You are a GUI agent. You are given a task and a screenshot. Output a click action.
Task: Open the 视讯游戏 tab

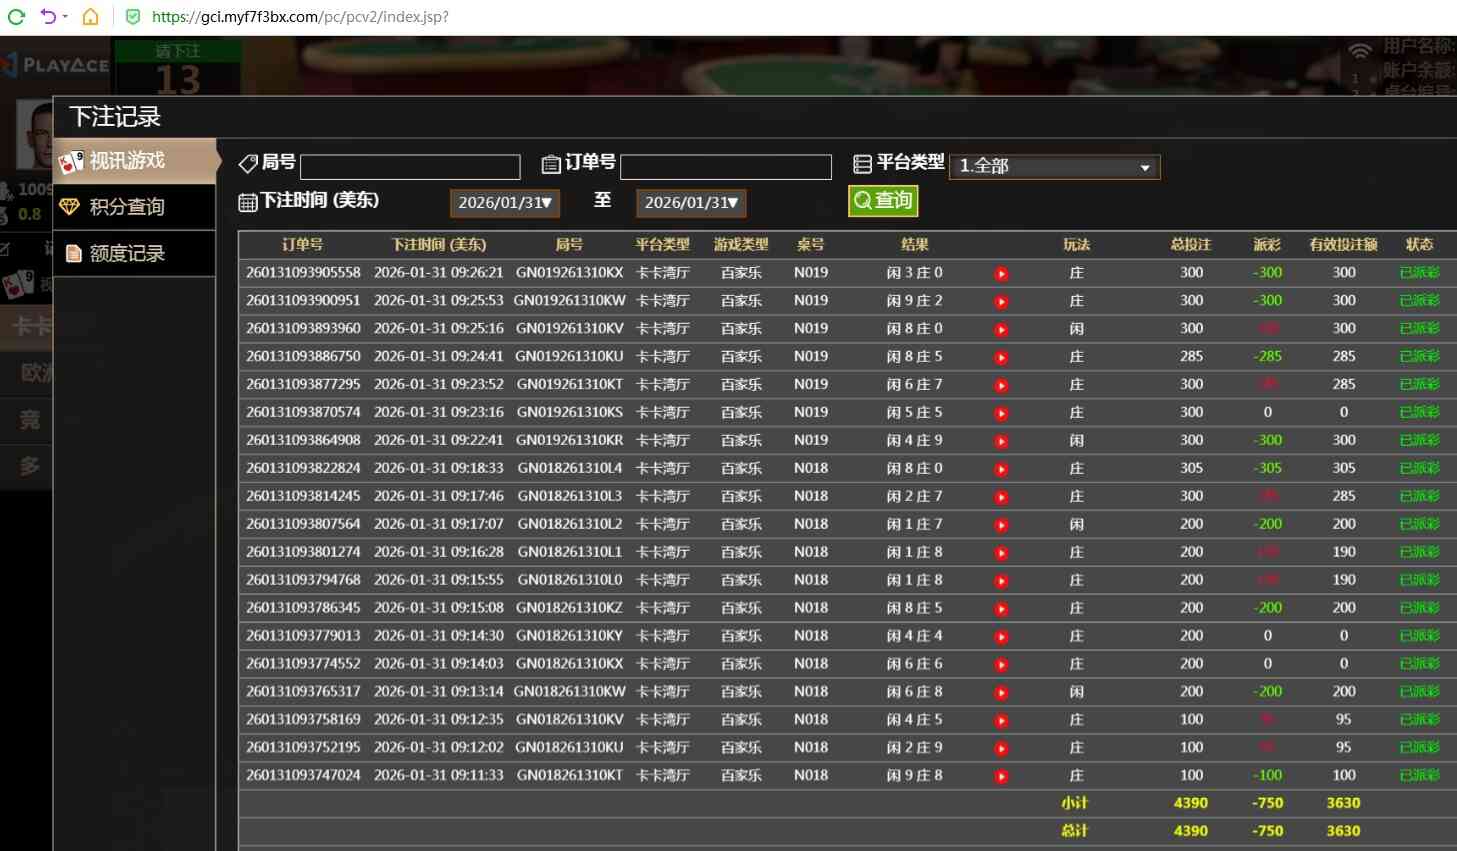[x=134, y=161]
